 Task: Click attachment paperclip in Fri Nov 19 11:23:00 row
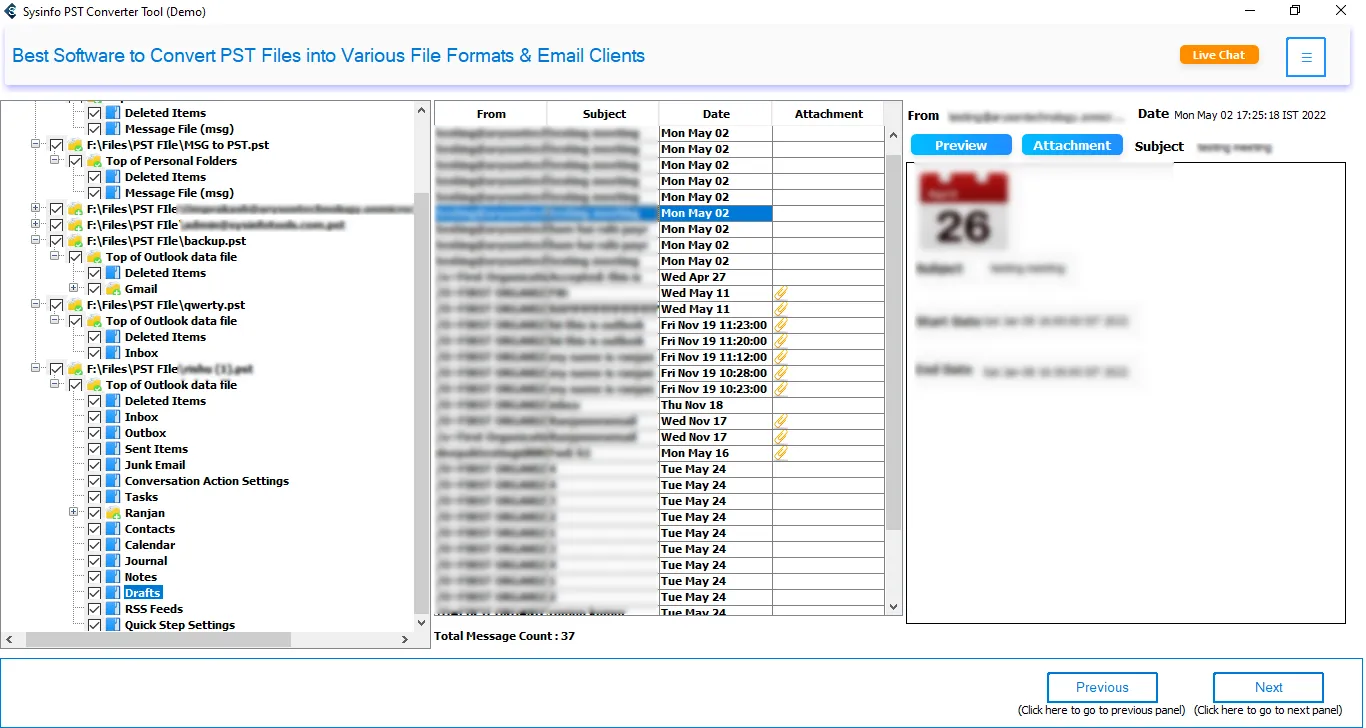coord(781,325)
